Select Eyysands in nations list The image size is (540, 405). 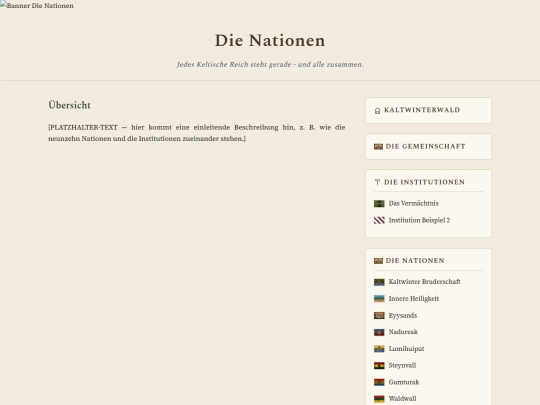403,315
